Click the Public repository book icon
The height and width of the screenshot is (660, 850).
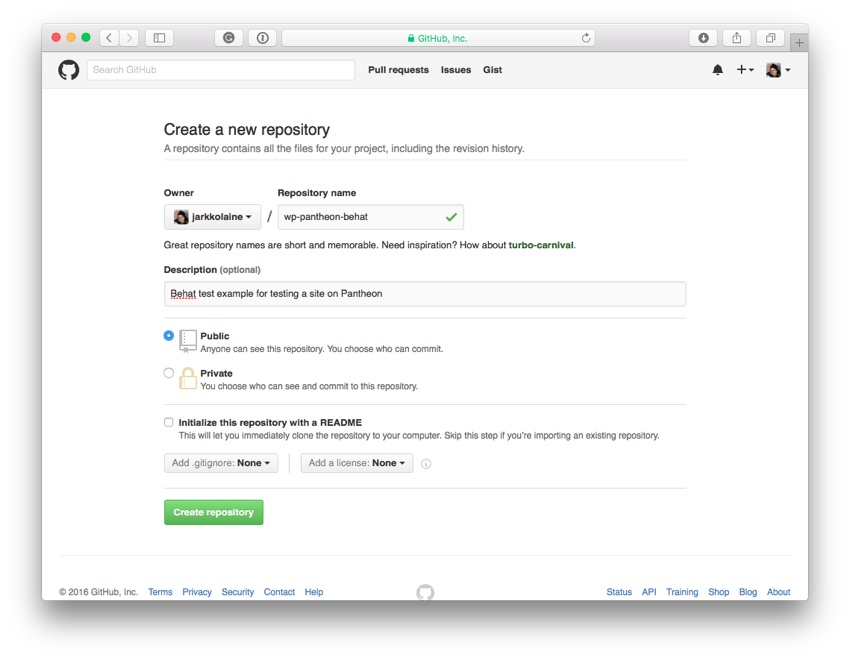[x=188, y=341]
